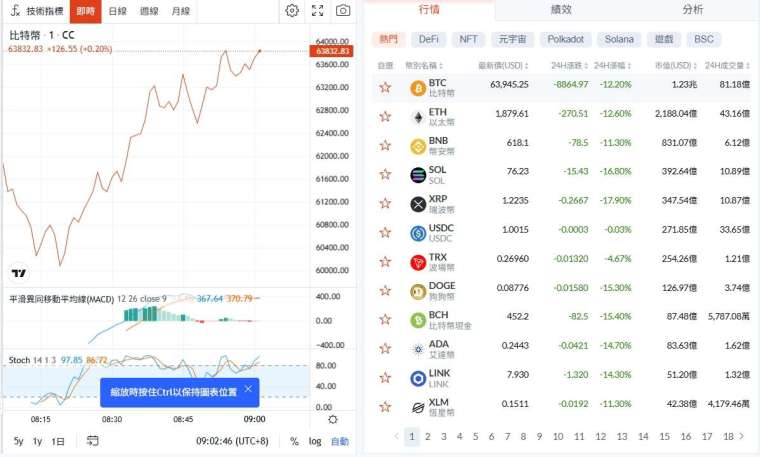The image size is (760, 457).
Task: Open the timezone selector showing UTC+8
Action: 233,441
